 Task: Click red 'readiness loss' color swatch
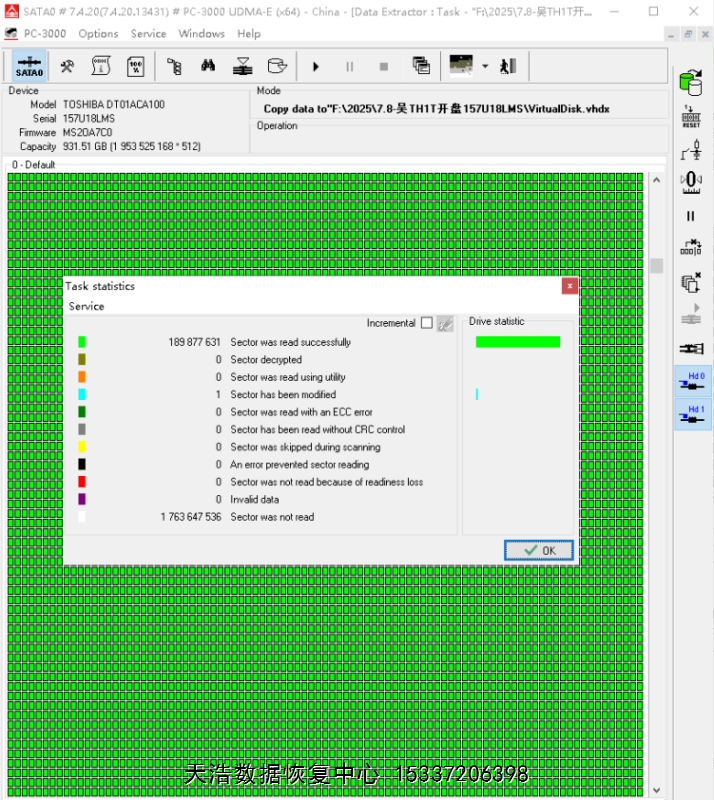click(82, 482)
